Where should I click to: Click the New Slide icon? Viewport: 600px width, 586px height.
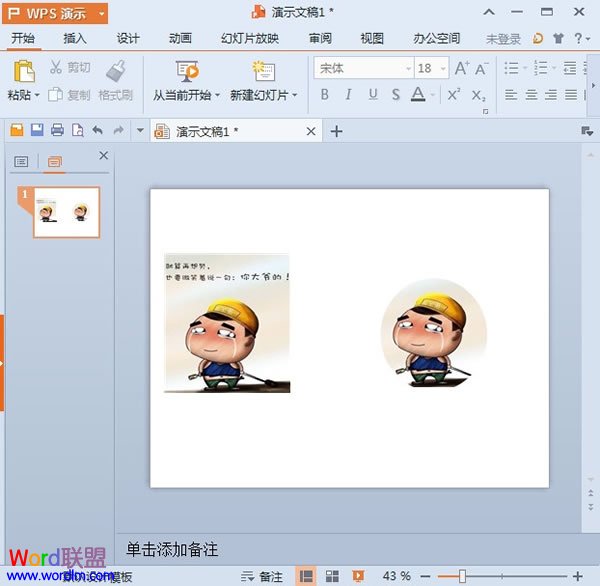pos(264,71)
